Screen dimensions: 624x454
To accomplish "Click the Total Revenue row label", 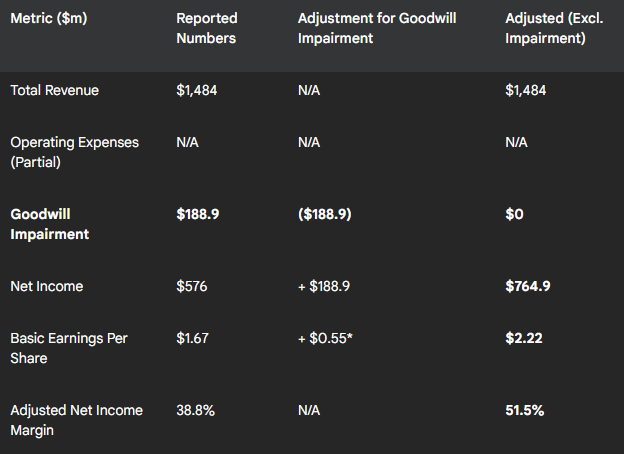I will tap(55, 90).
